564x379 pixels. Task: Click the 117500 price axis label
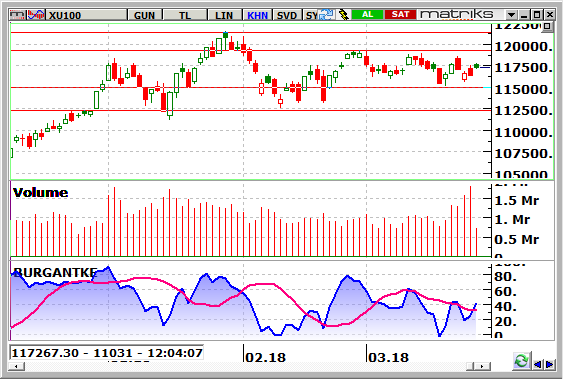click(x=524, y=68)
